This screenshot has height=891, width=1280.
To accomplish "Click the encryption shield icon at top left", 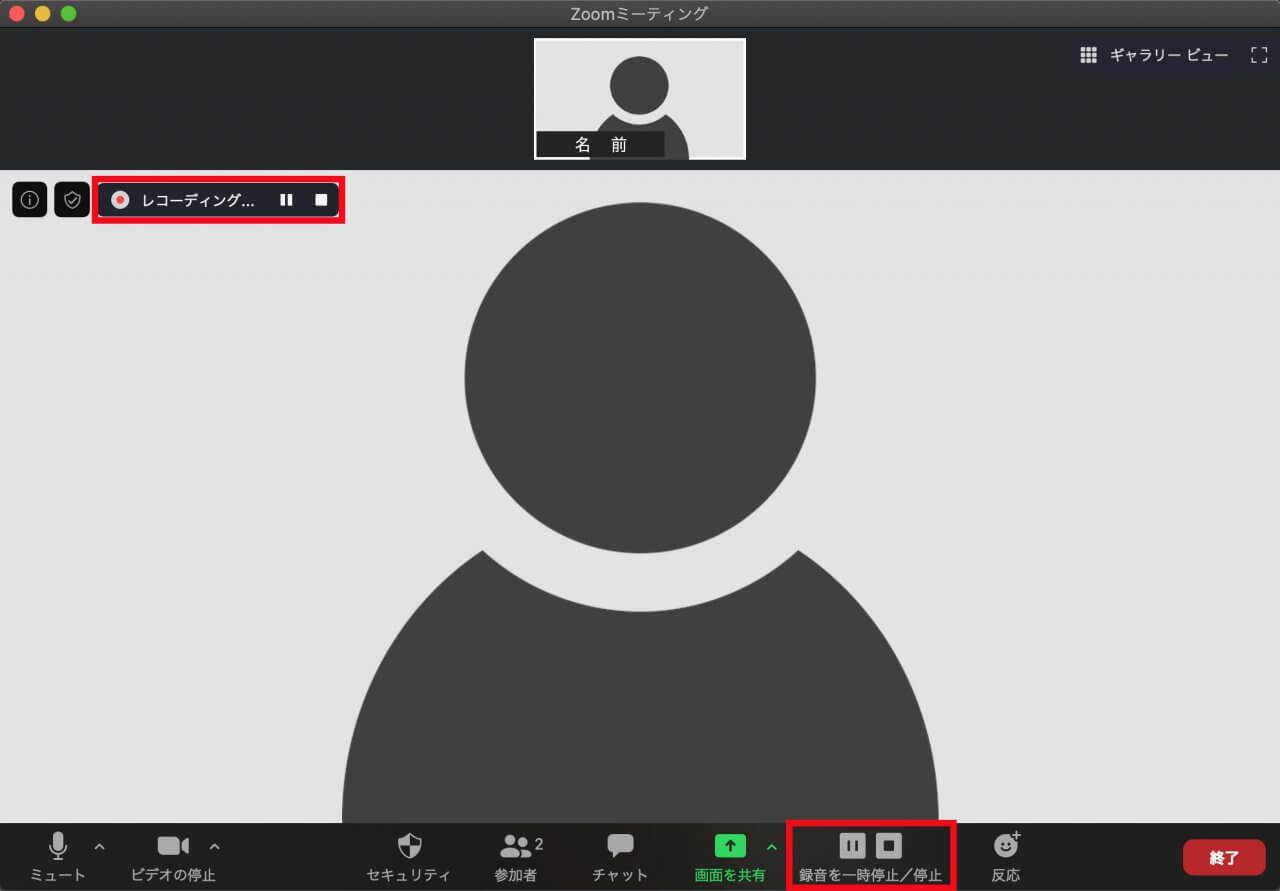I will click(x=72, y=200).
